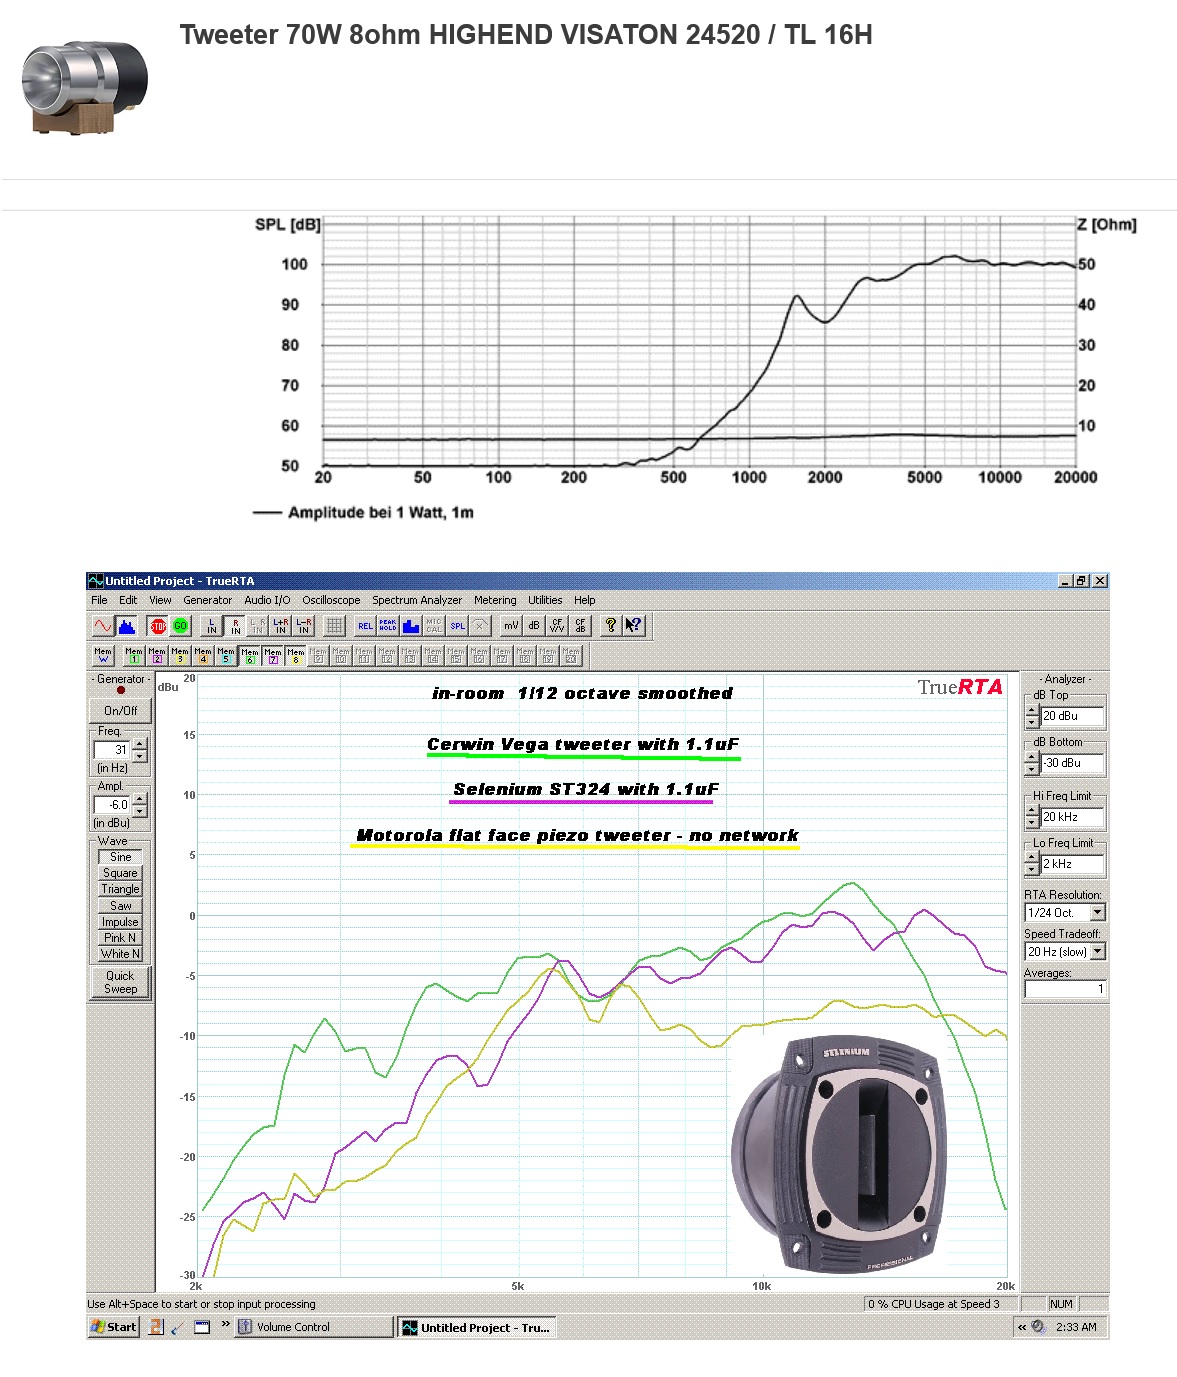The width and height of the screenshot is (1177, 1377).
Task: Click the Freq. value field showing 31
Action: pos(112,749)
